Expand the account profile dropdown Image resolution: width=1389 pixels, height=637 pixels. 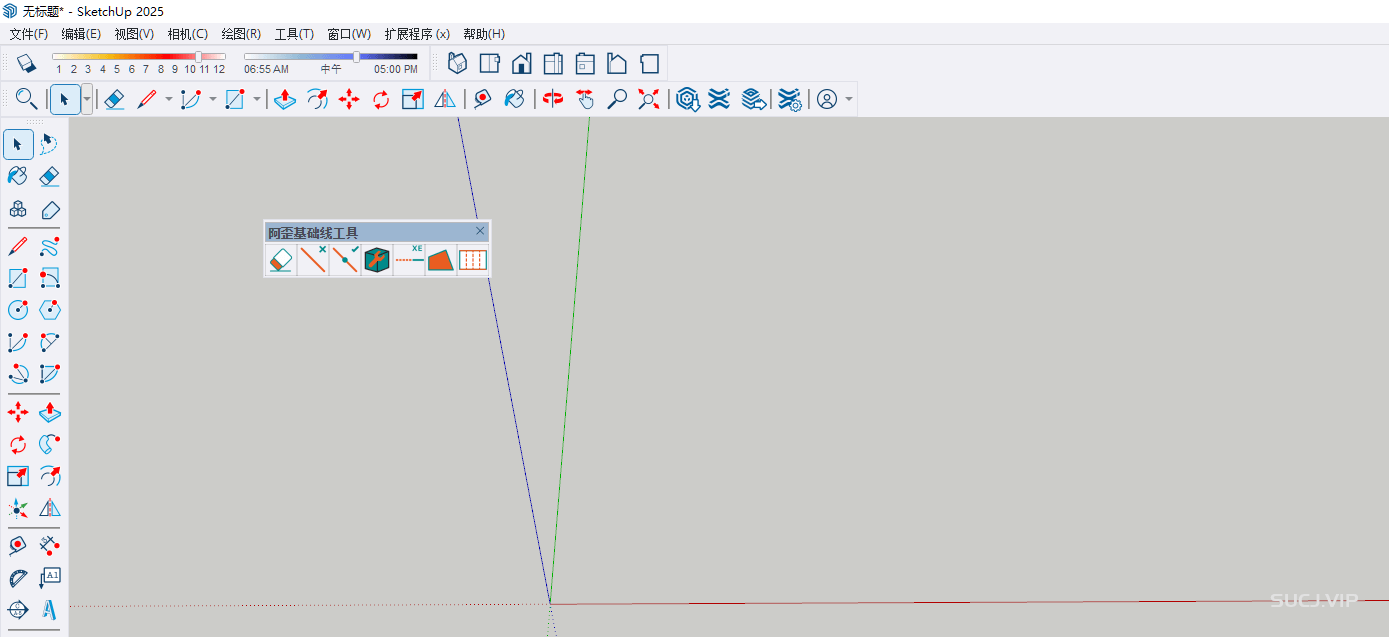[x=849, y=99]
